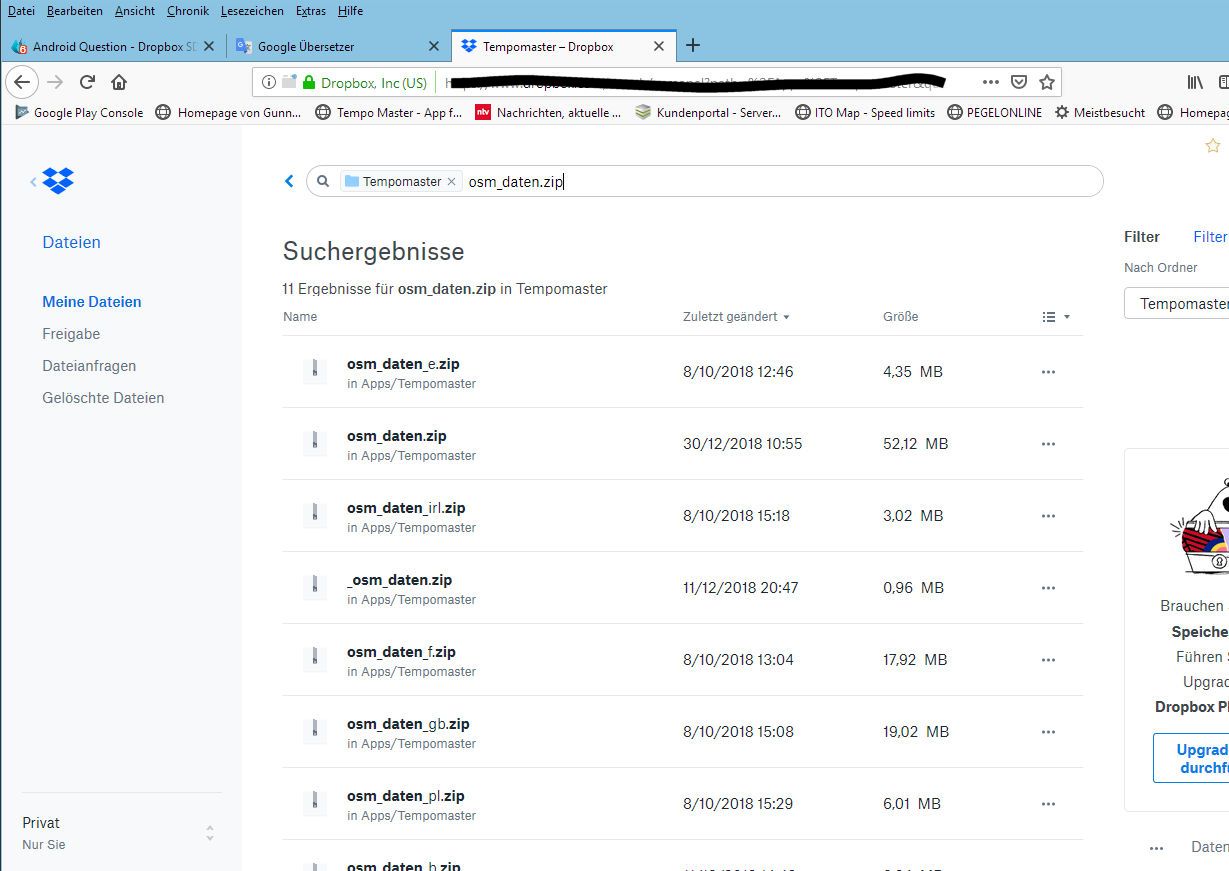Open the Nach Ordner Tempomaster dropdown
Screen dimensions: 1229x871
tap(1177, 303)
